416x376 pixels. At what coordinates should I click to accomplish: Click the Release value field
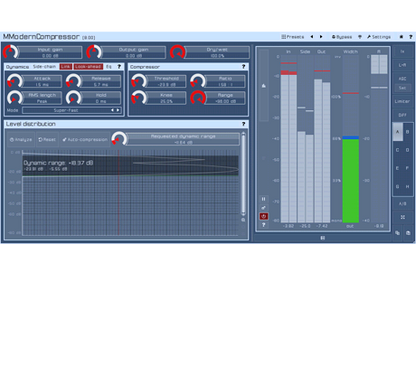pyautogui.click(x=101, y=81)
